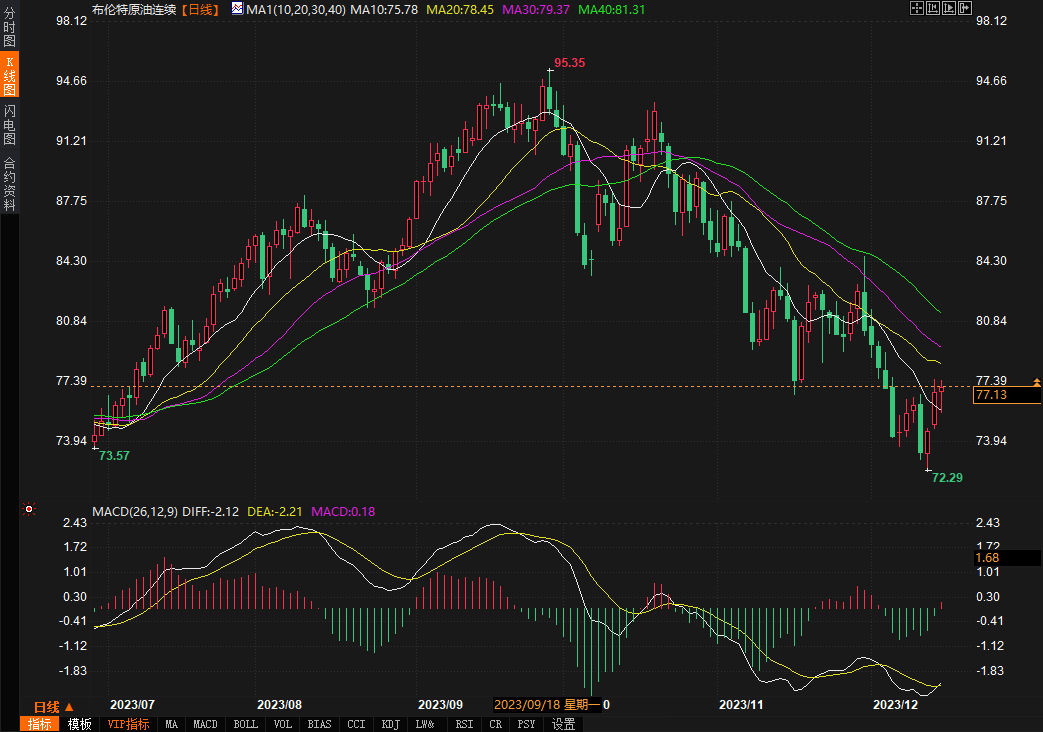Click the orange arrow marker beside current price
This screenshot has height=732, width=1043.
[1036, 382]
